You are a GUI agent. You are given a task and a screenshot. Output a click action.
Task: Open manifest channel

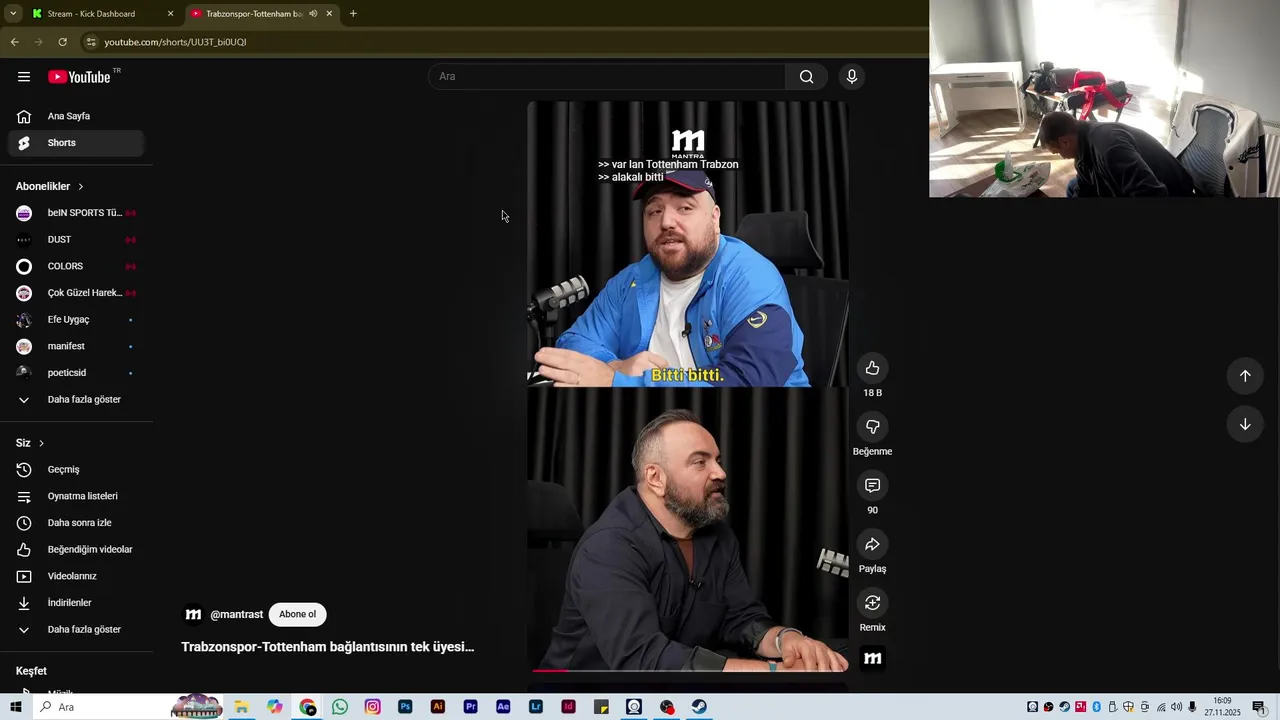pyautogui.click(x=76, y=346)
